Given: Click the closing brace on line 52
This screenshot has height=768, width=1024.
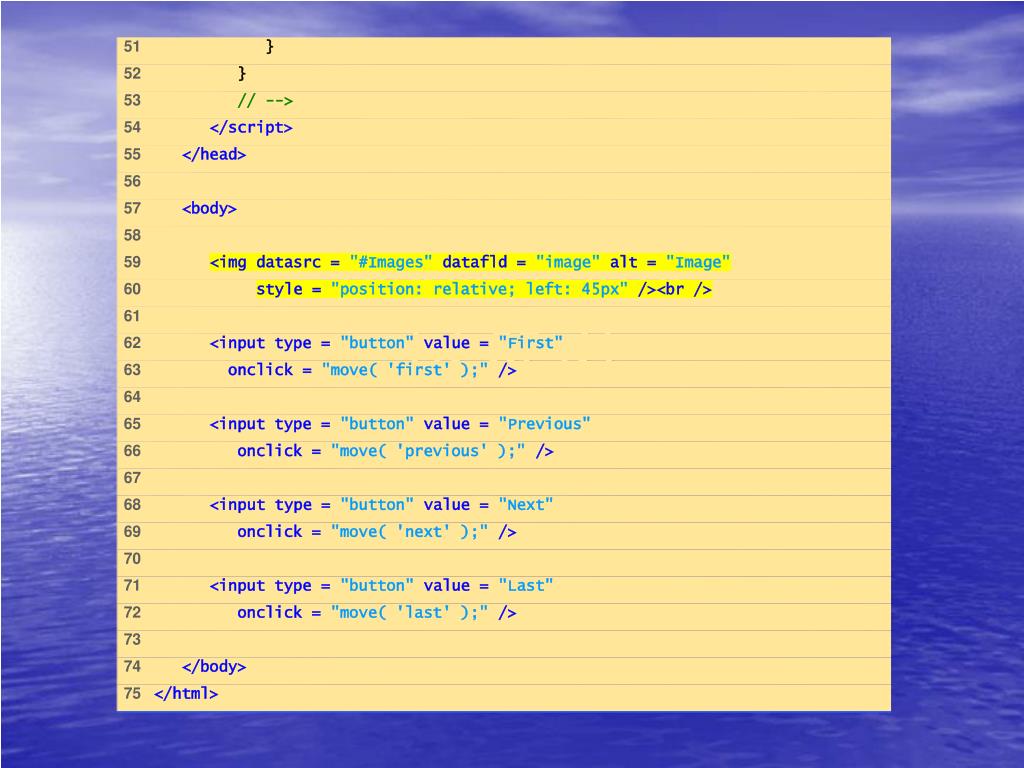Looking at the screenshot, I should pos(242,73).
